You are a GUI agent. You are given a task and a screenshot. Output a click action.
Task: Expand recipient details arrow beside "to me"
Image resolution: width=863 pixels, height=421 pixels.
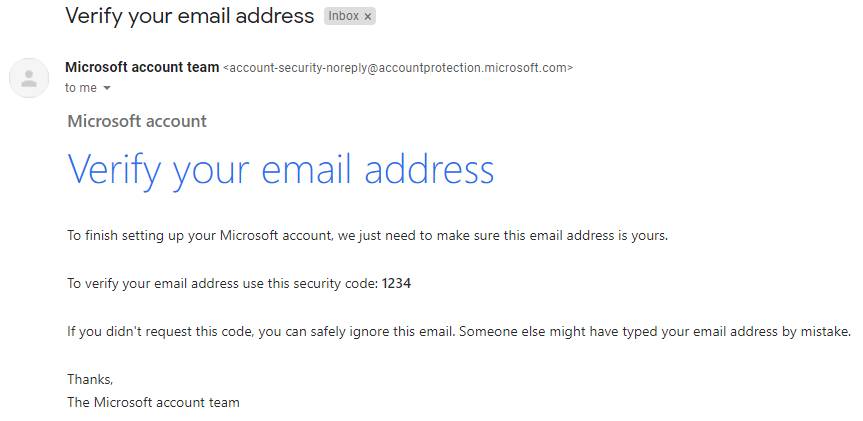pyautogui.click(x=107, y=88)
